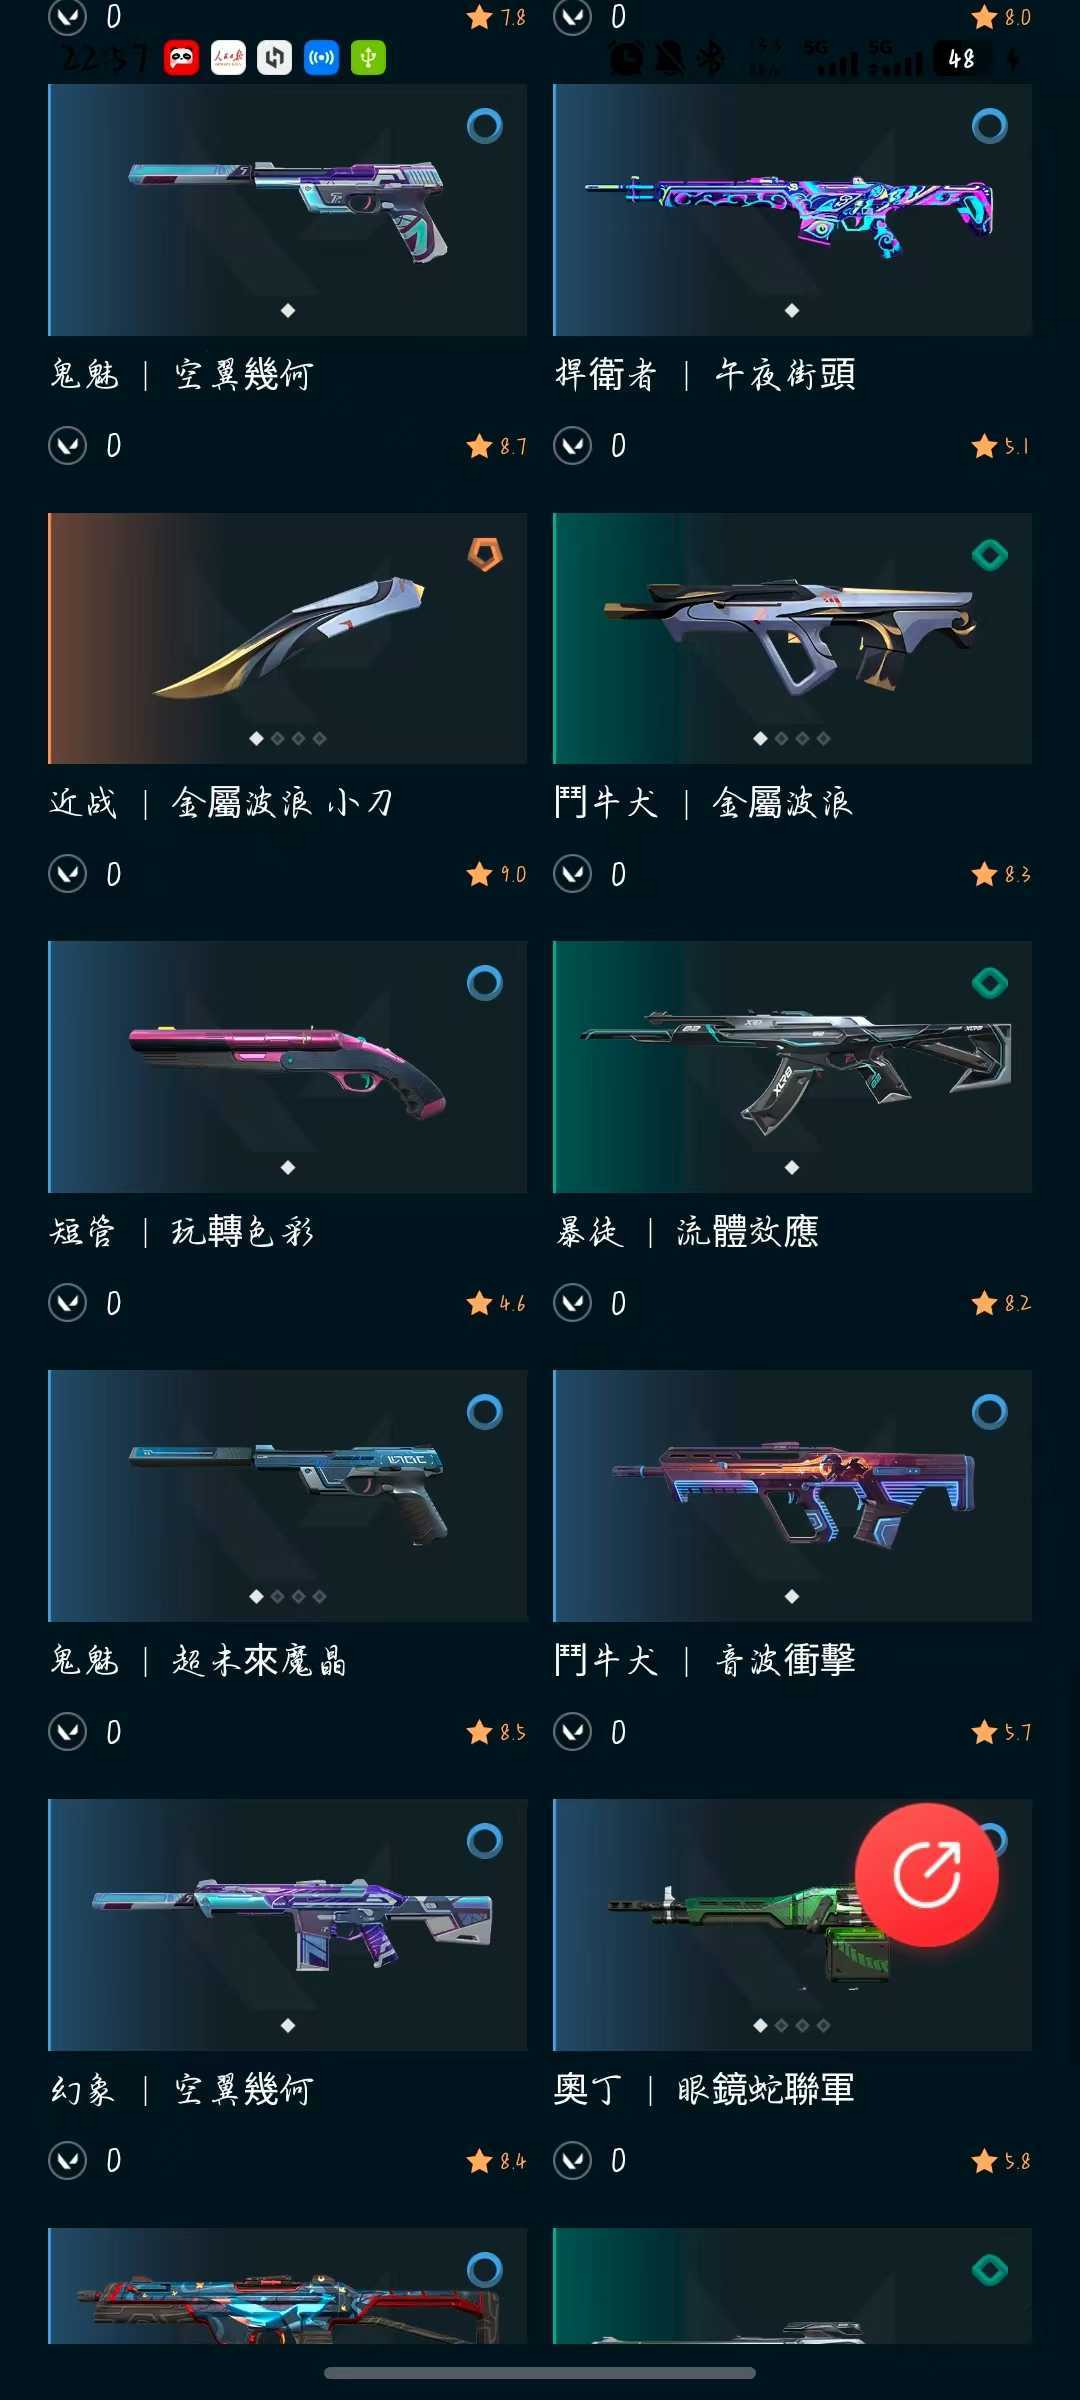Image resolution: width=1080 pixels, height=2400 pixels.
Task: Select second variant dot on 金屬波浪 小刀
Action: (x=278, y=738)
